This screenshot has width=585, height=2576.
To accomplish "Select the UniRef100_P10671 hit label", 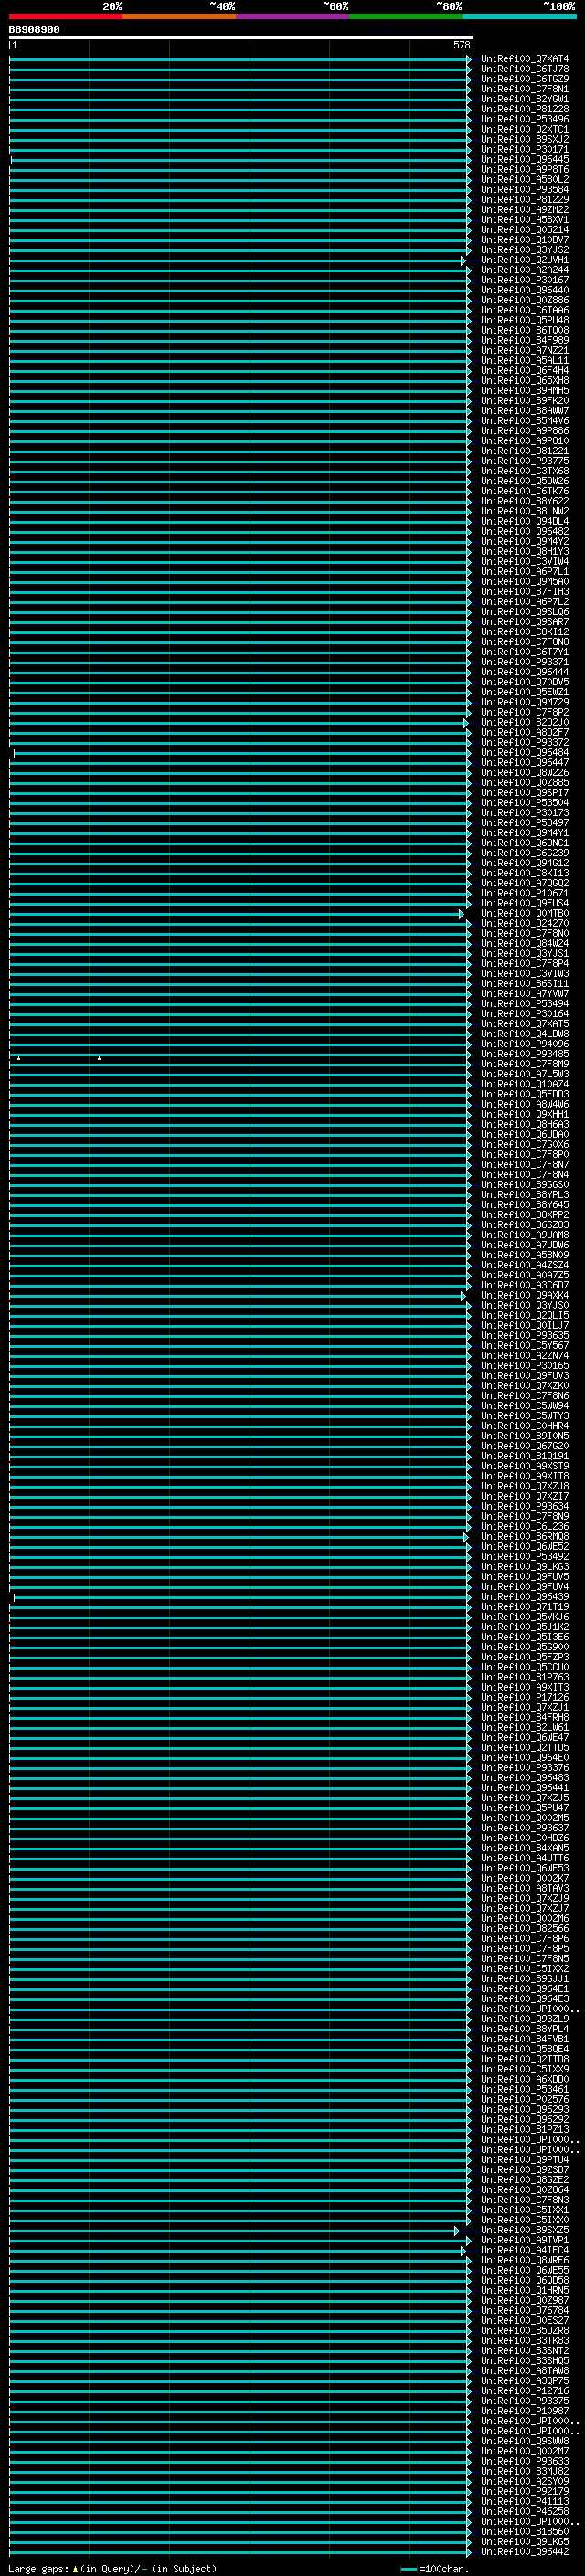I will coord(525,892).
